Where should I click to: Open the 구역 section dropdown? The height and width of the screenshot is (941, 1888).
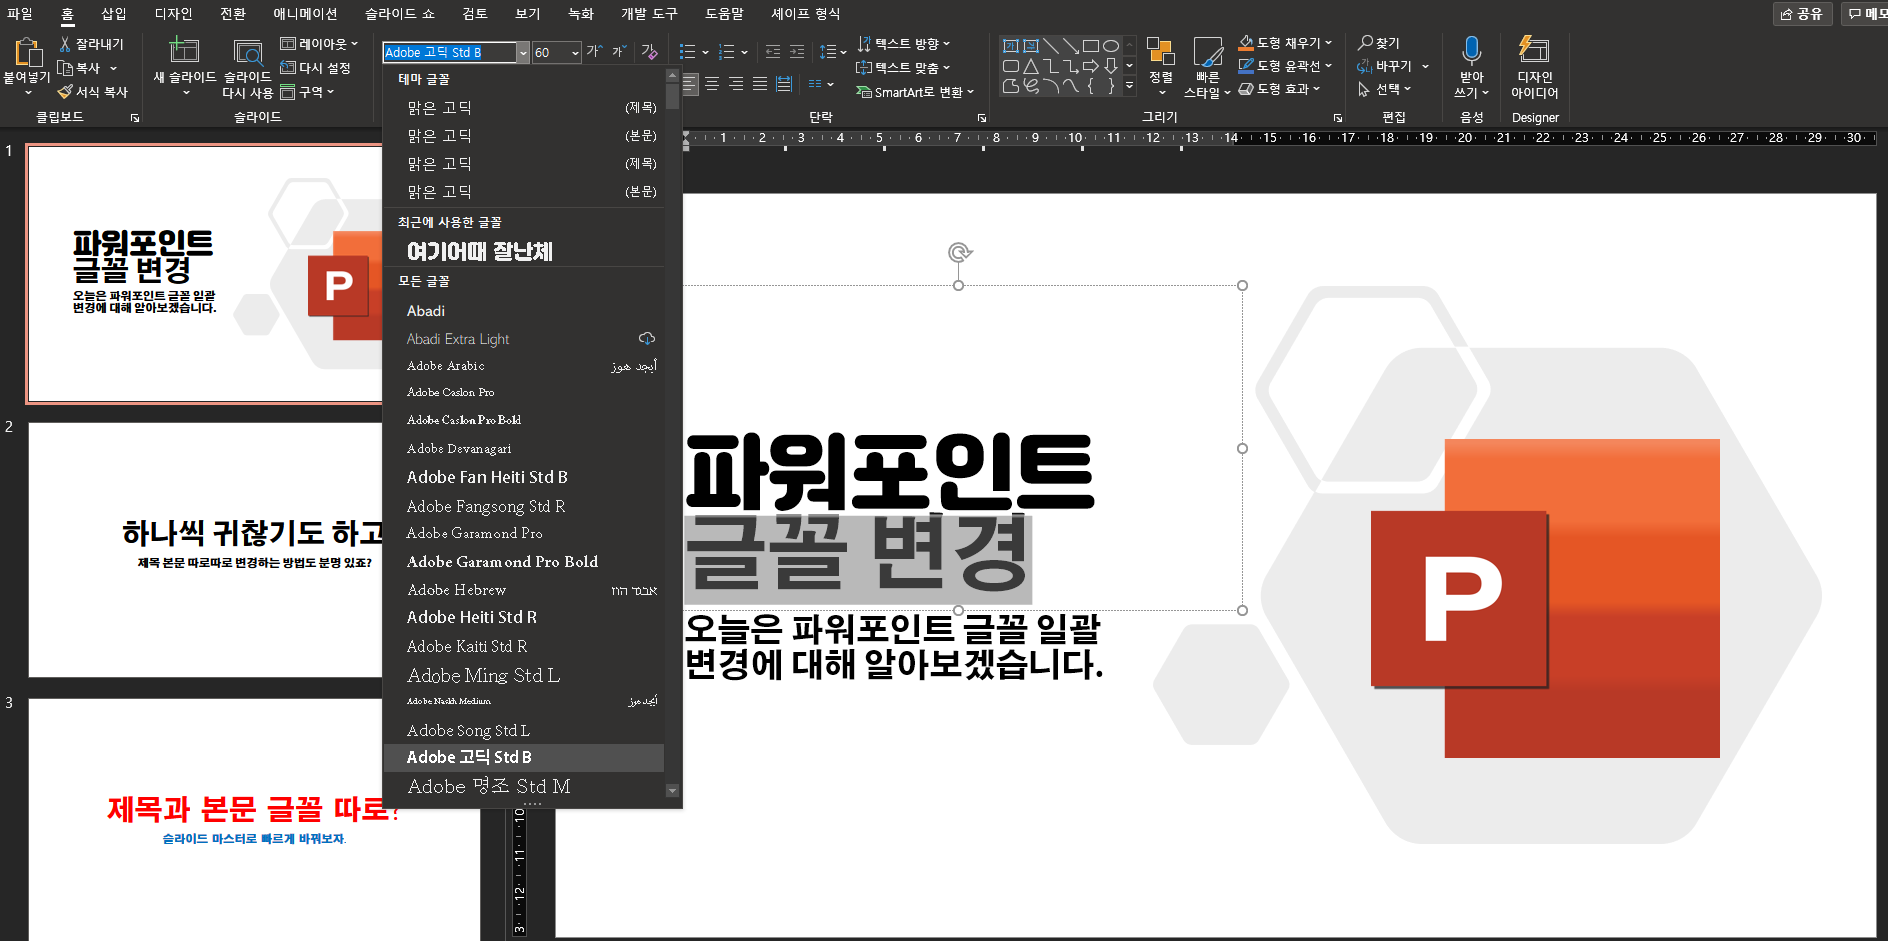[307, 92]
